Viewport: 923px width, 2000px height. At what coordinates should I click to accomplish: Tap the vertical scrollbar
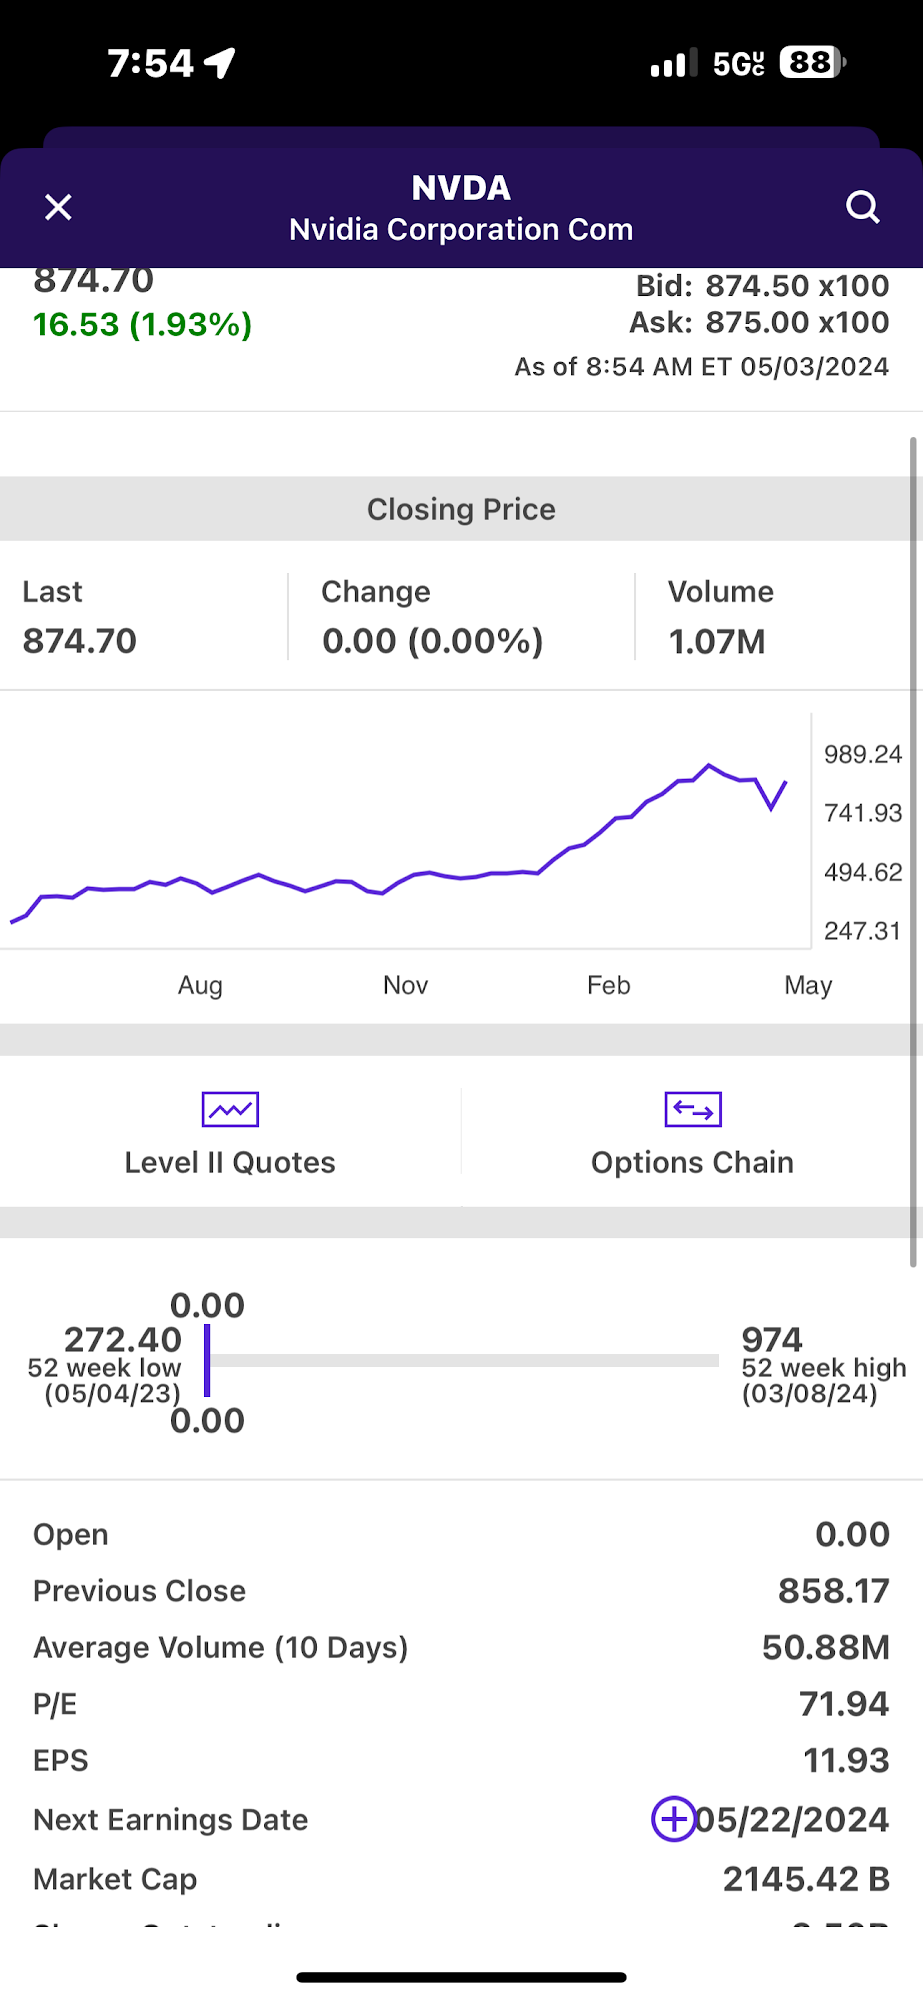coord(913,852)
